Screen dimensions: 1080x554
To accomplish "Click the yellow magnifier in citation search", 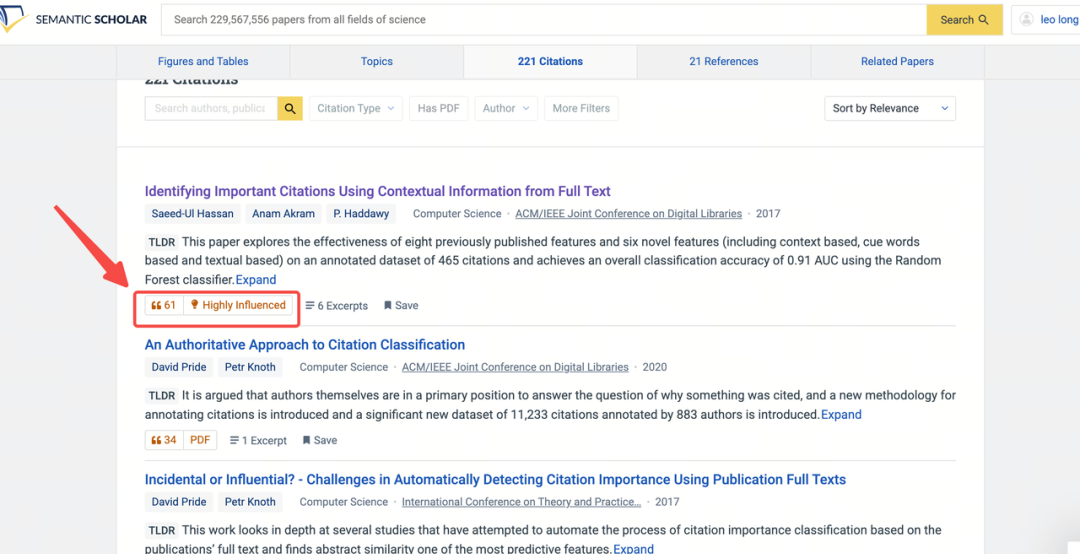I will (290, 108).
